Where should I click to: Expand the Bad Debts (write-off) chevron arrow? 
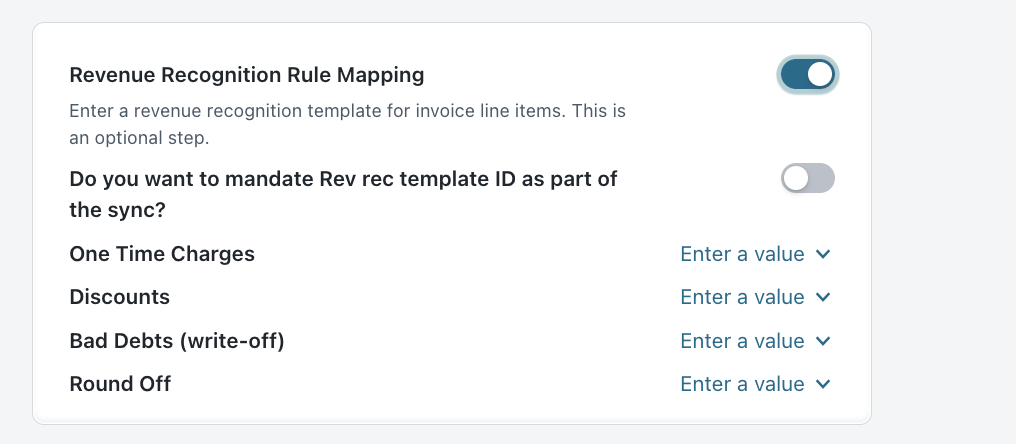point(823,341)
